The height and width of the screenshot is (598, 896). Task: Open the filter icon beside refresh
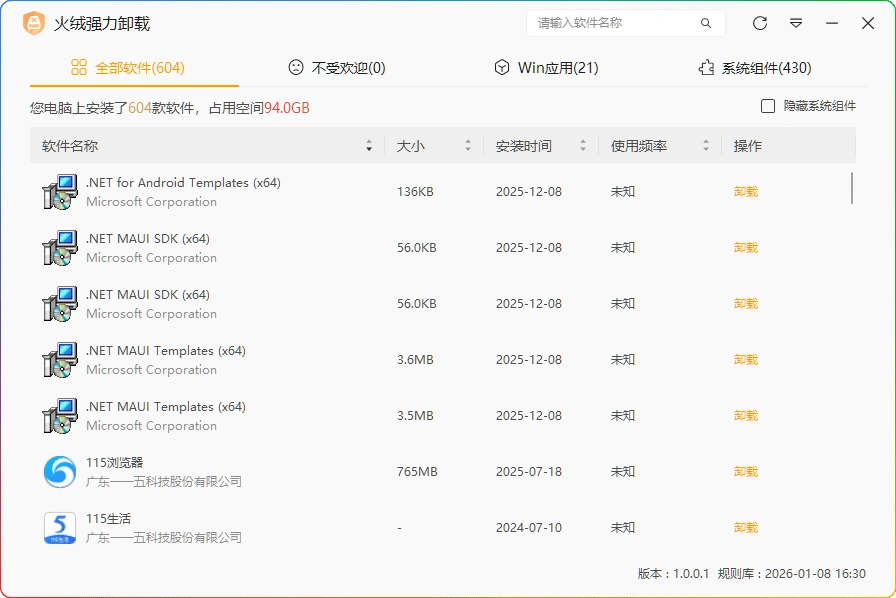tap(795, 23)
